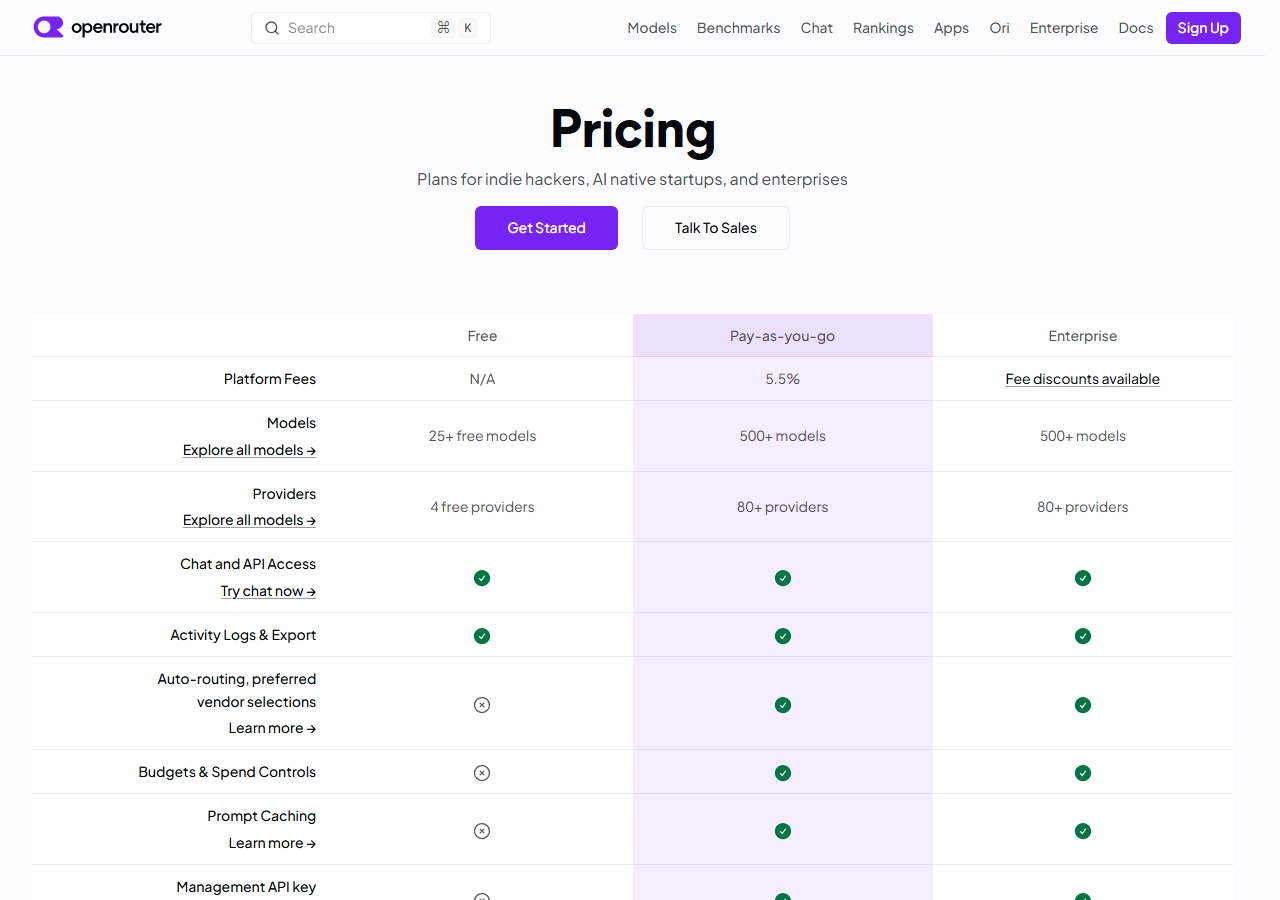Viewport: 1280px width, 900px height.
Task: Click the Pay-as-you-go checkmark for Activity Logs & Export
Action: (783, 636)
